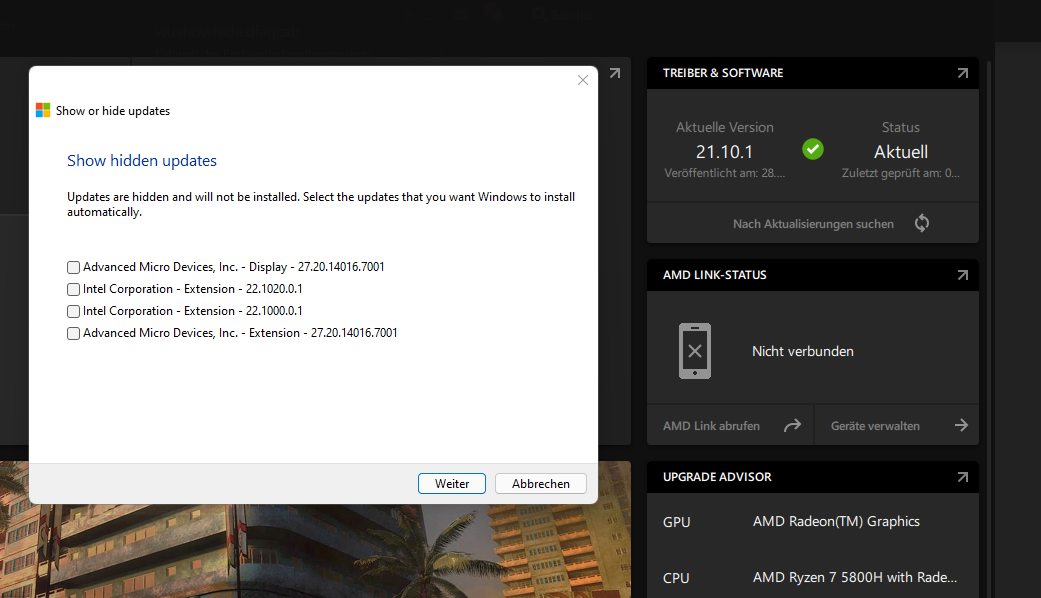Close the Show or hide updates dialog
This screenshot has height=598, width=1041.
[583, 80]
